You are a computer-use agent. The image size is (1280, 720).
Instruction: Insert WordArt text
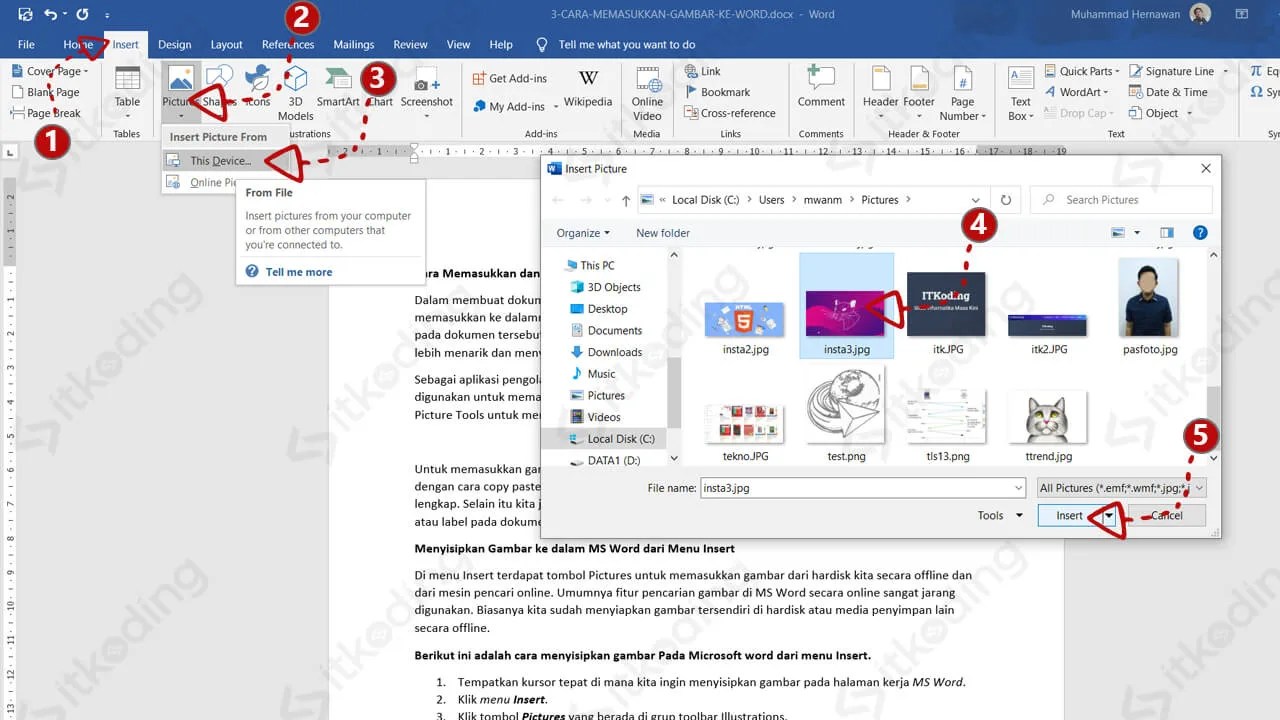pos(1076,91)
